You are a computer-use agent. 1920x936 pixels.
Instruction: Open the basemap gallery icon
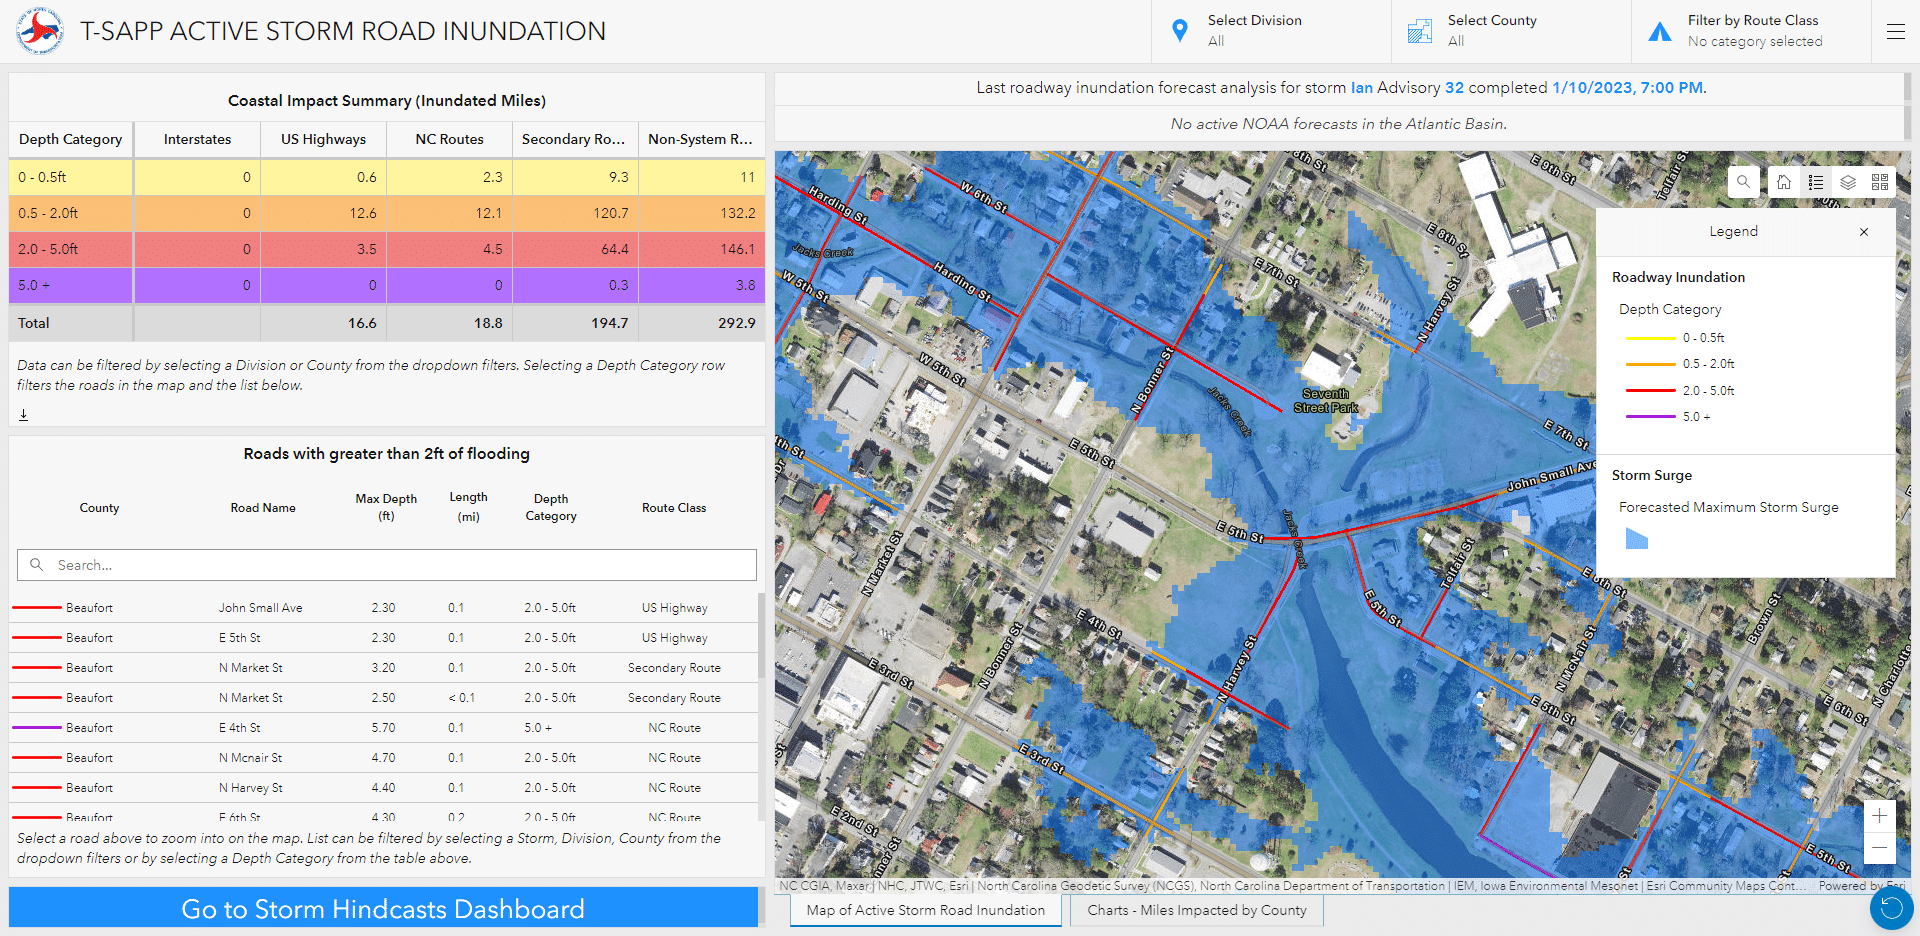click(x=1880, y=182)
